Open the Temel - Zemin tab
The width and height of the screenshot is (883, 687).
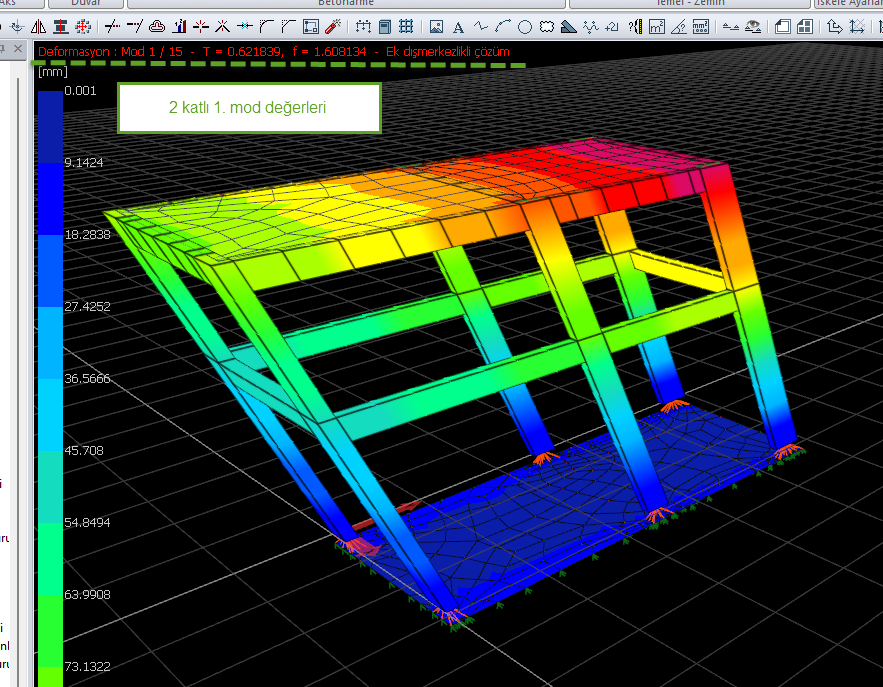[x=690, y=3]
